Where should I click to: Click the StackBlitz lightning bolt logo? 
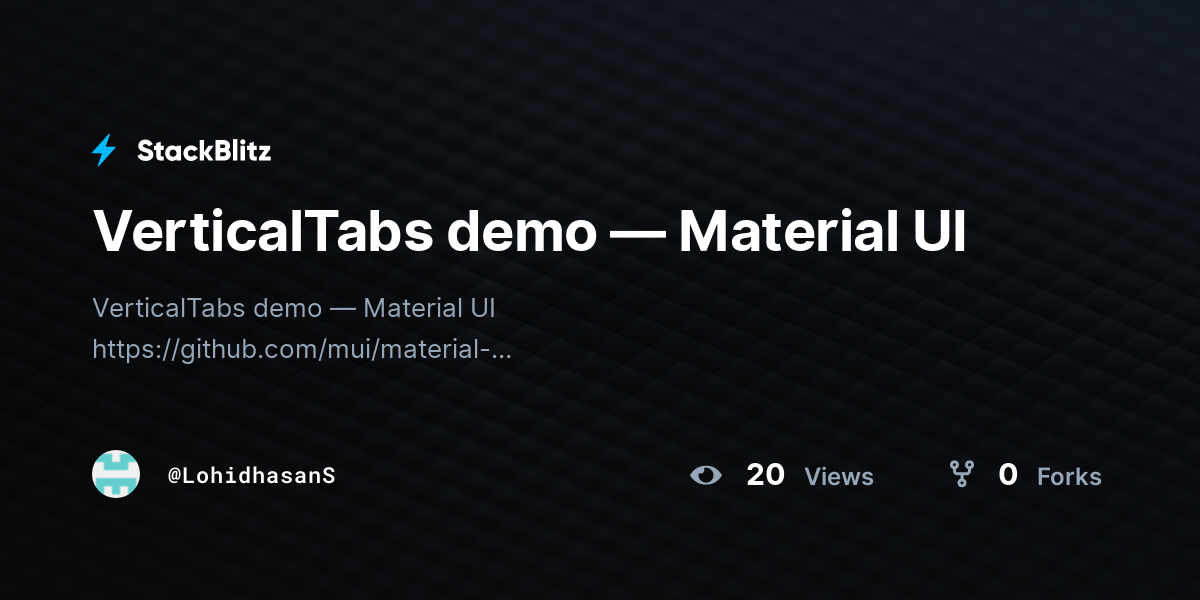(x=104, y=151)
